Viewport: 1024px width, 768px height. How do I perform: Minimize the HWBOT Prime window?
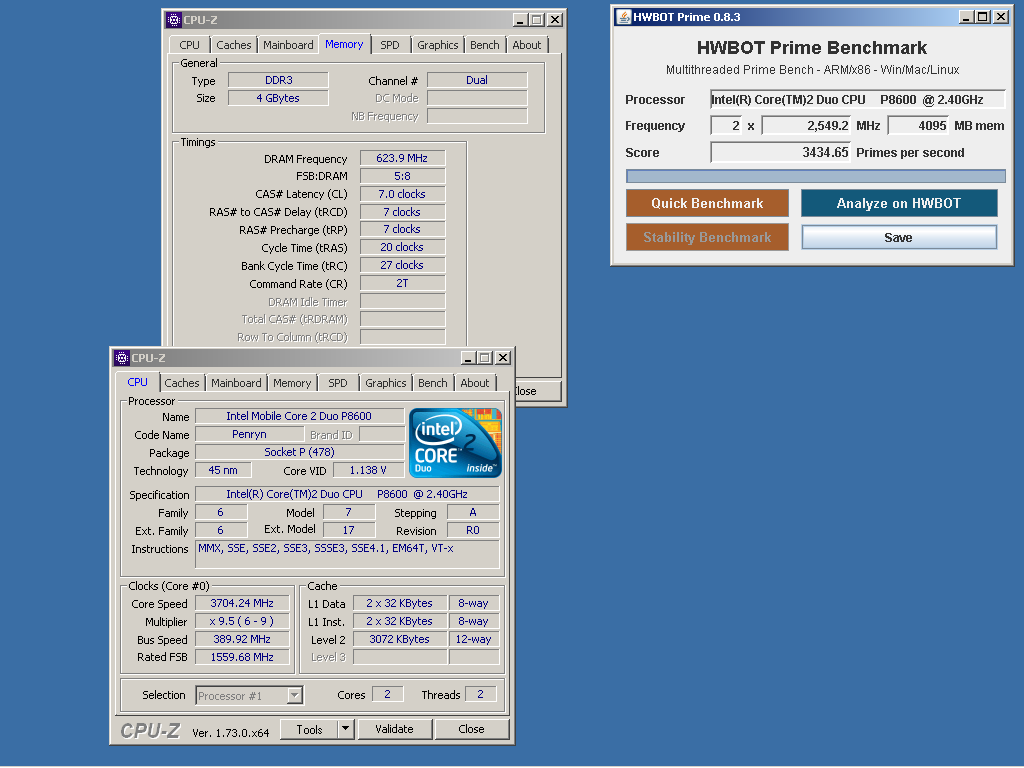967,17
